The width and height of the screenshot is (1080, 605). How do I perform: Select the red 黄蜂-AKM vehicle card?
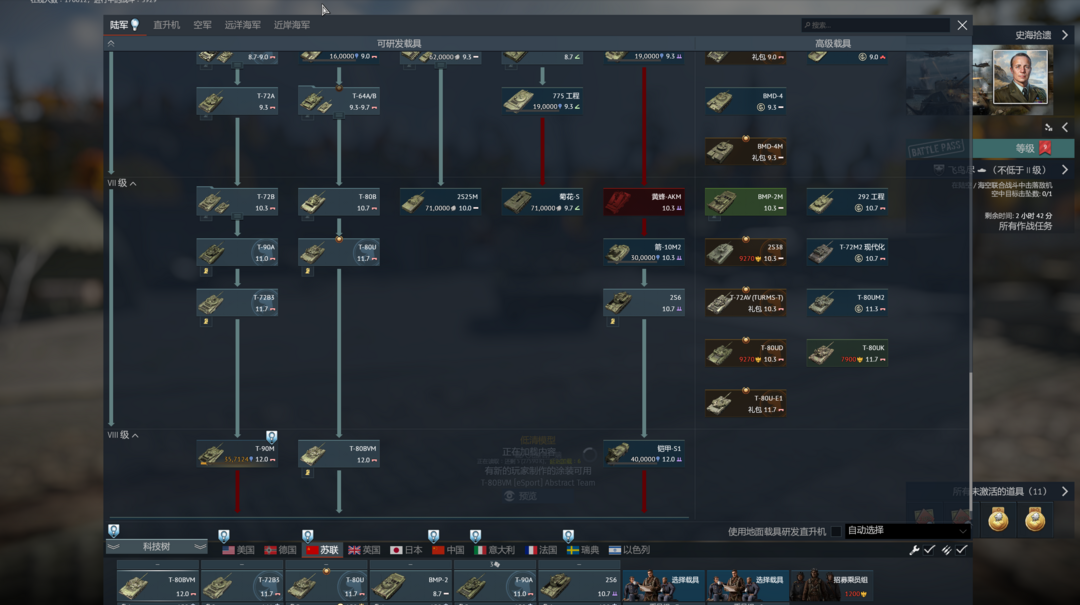(644, 202)
